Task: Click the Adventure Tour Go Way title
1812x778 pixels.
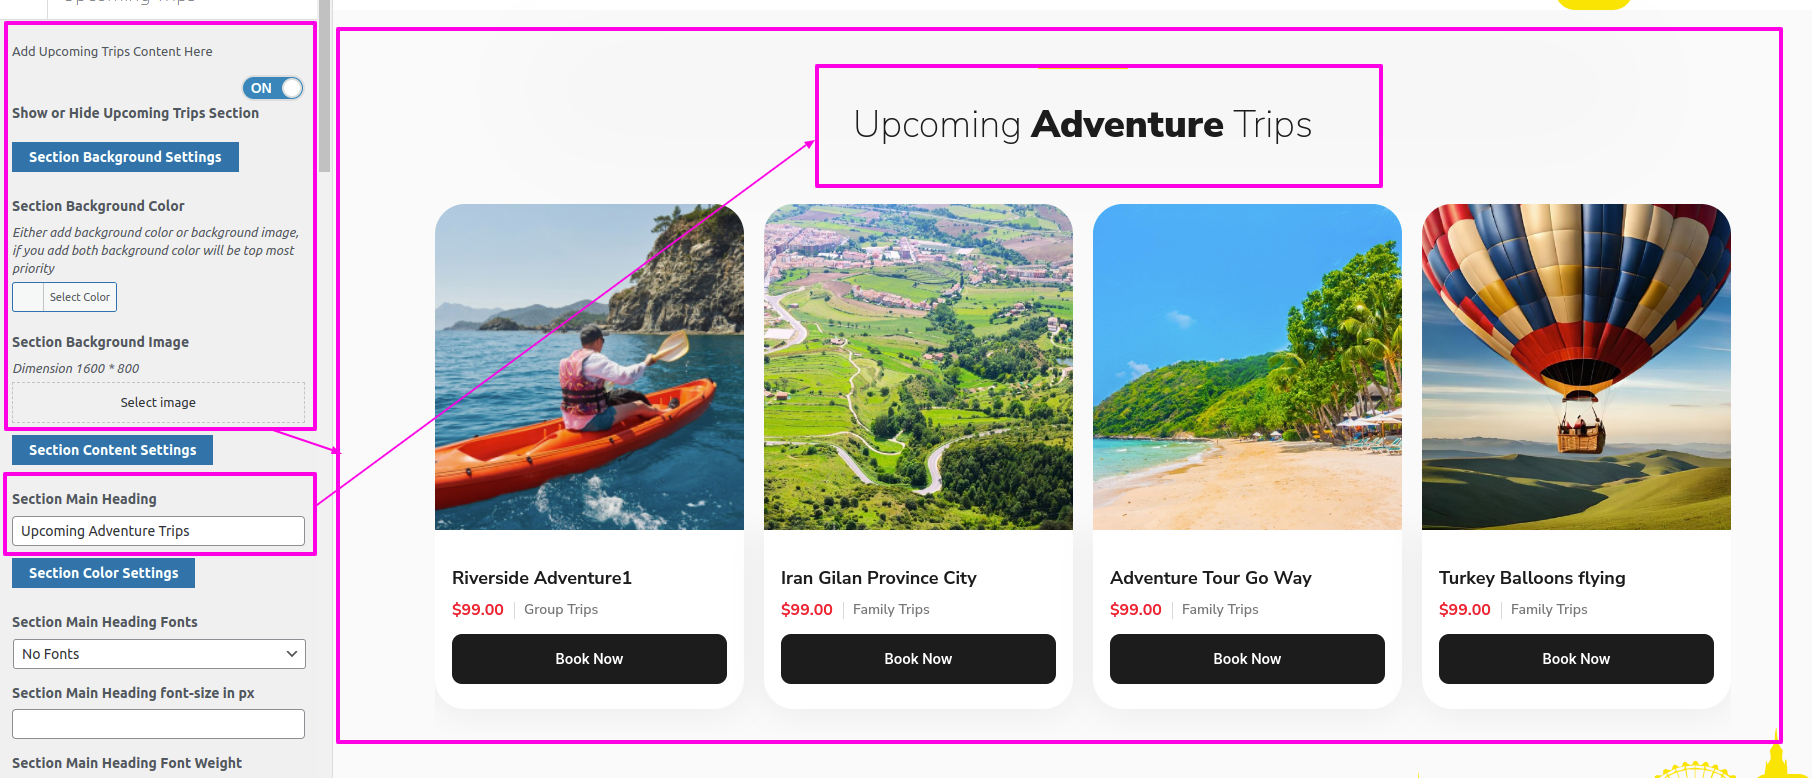Action: (1210, 578)
